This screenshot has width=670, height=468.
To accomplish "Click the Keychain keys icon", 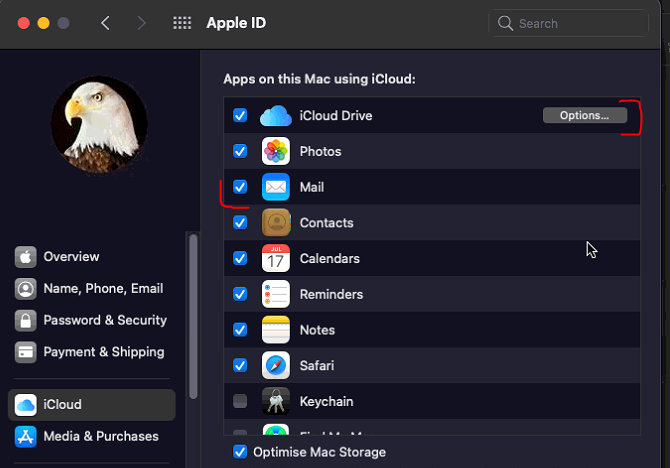I will [x=276, y=401].
